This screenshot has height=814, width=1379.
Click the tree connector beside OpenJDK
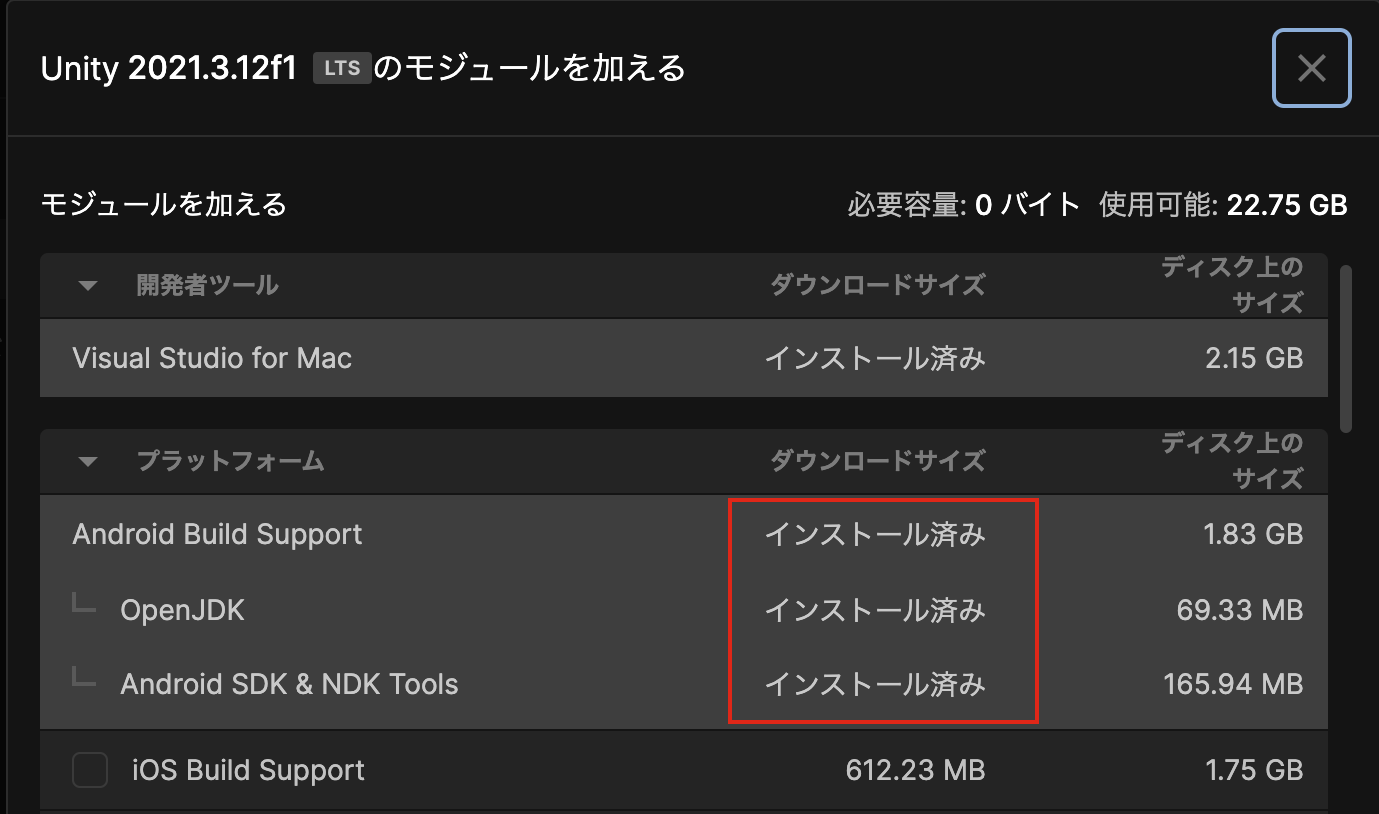click(x=84, y=605)
